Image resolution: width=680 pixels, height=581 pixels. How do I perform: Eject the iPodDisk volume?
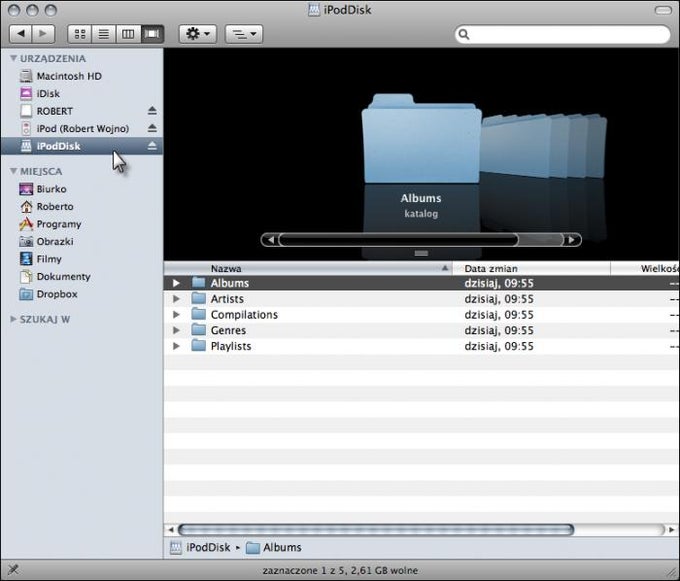tap(152, 146)
